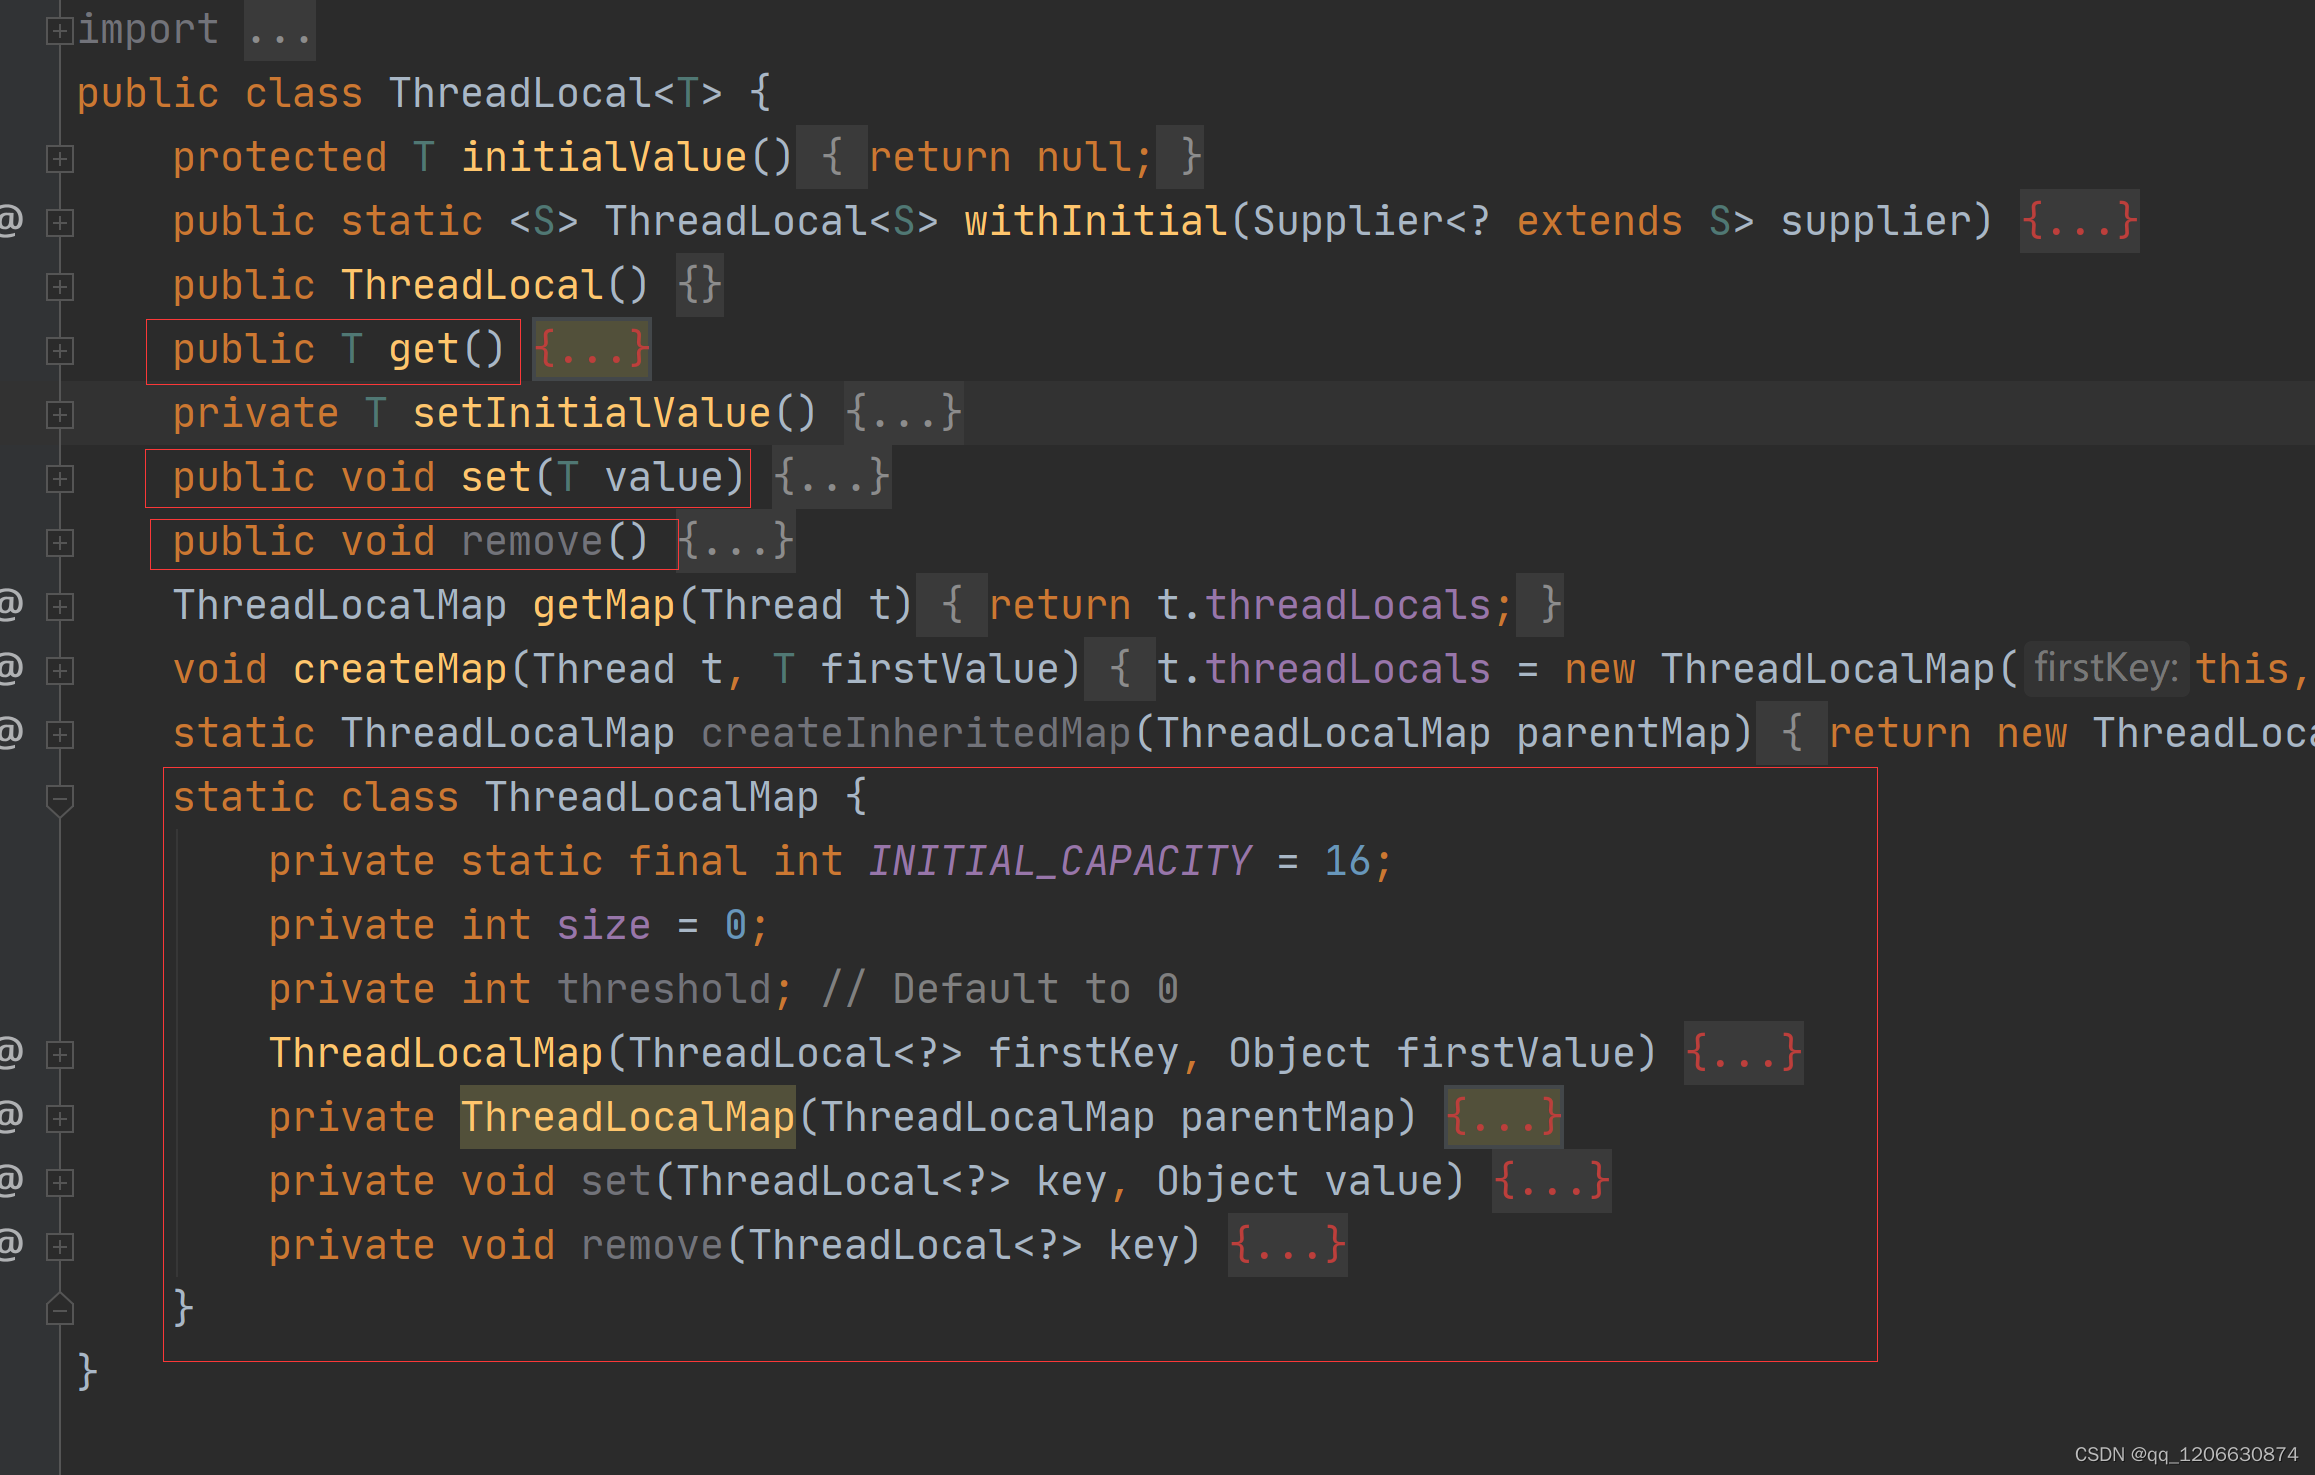The height and width of the screenshot is (1475, 2315).
Task: Expand folded body of ThreadLocalMap(firstKey, firstValue)
Action: pyautogui.click(x=1743, y=1053)
